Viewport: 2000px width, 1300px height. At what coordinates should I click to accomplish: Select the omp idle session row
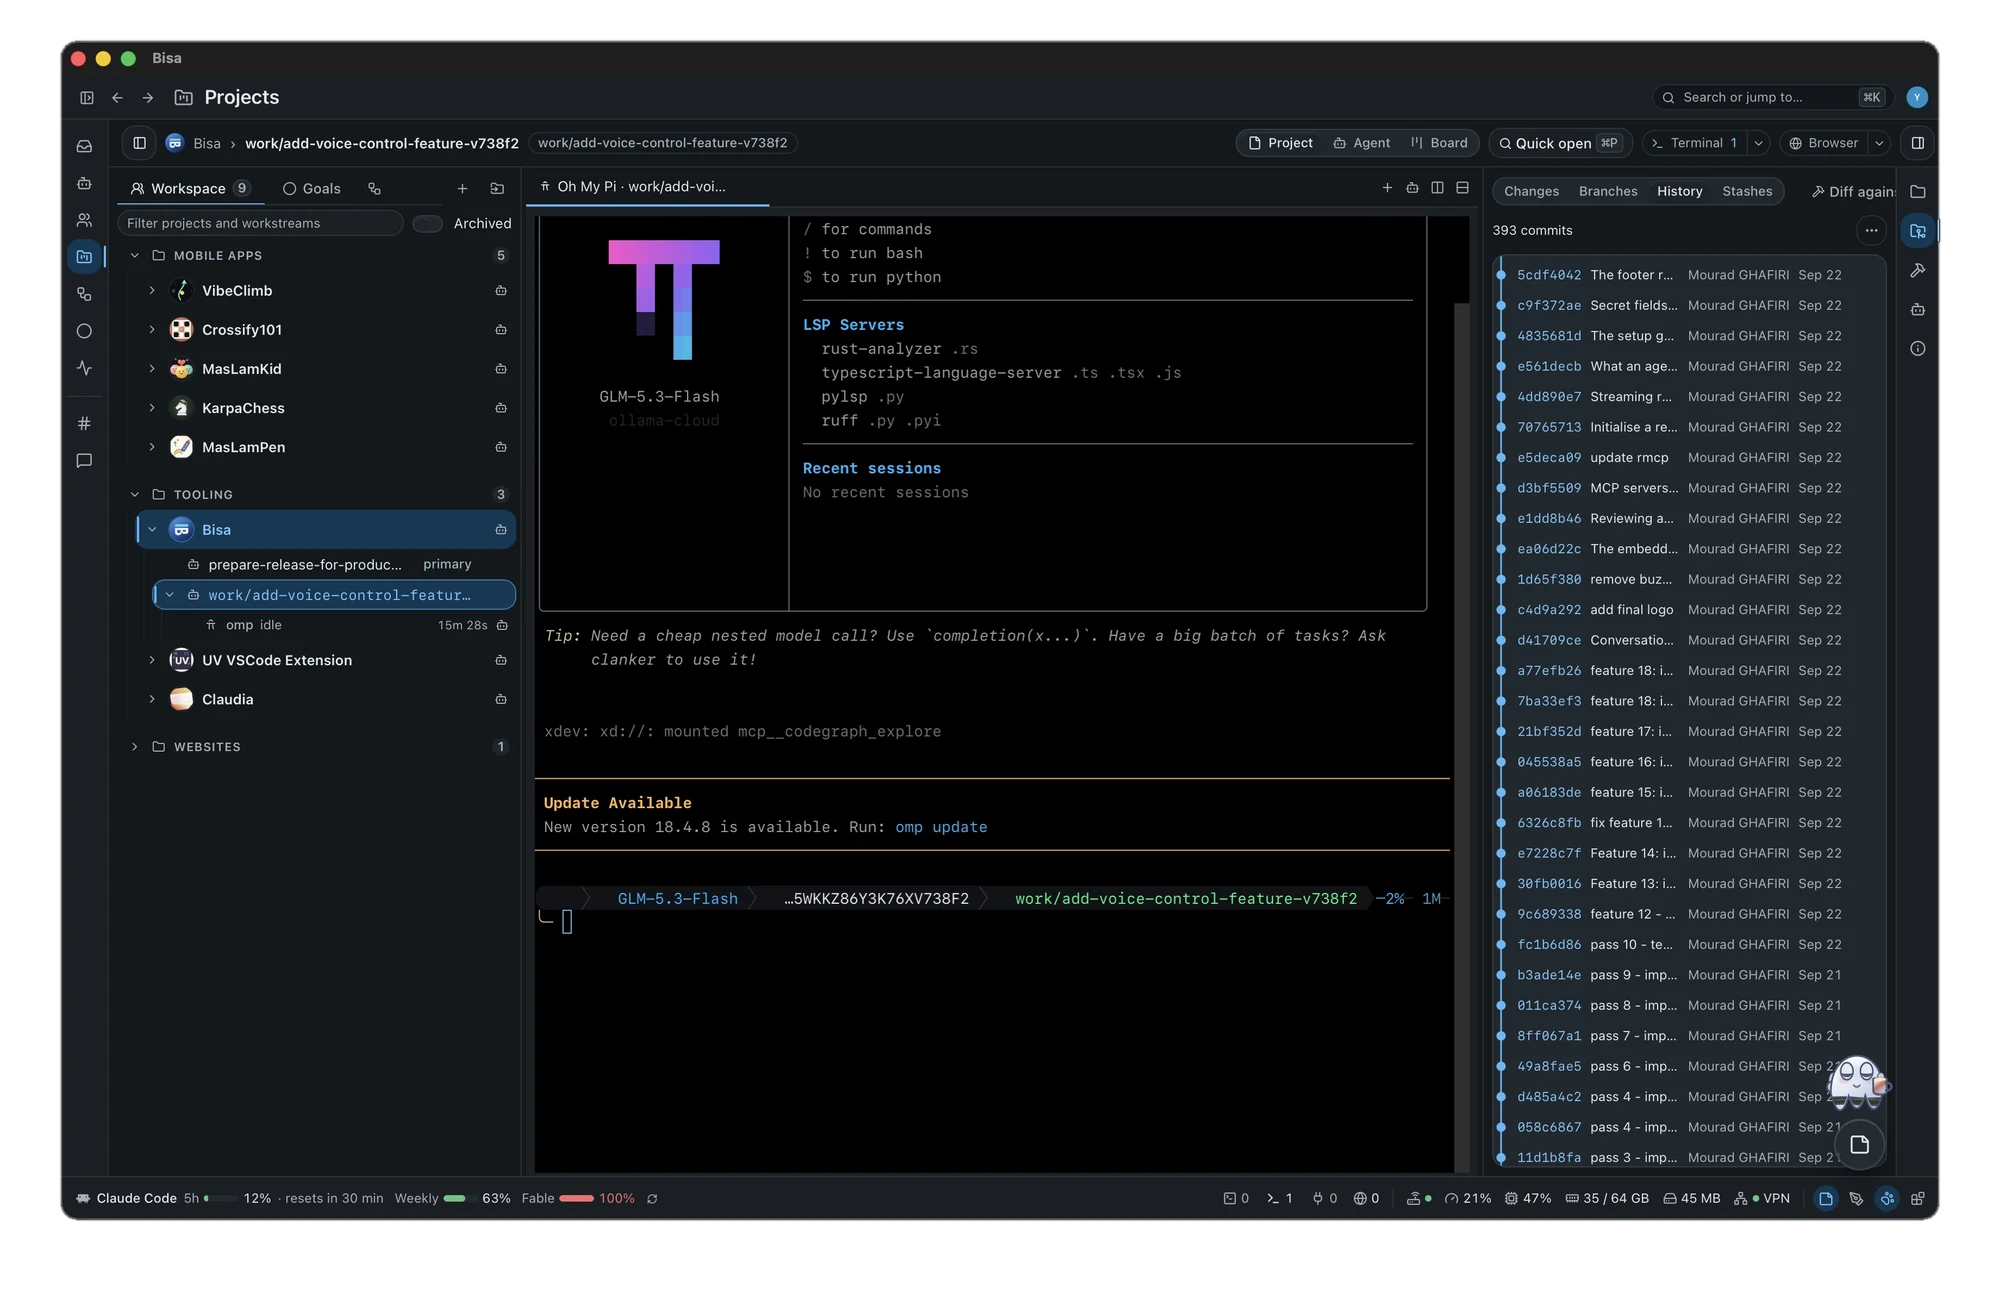(340, 625)
